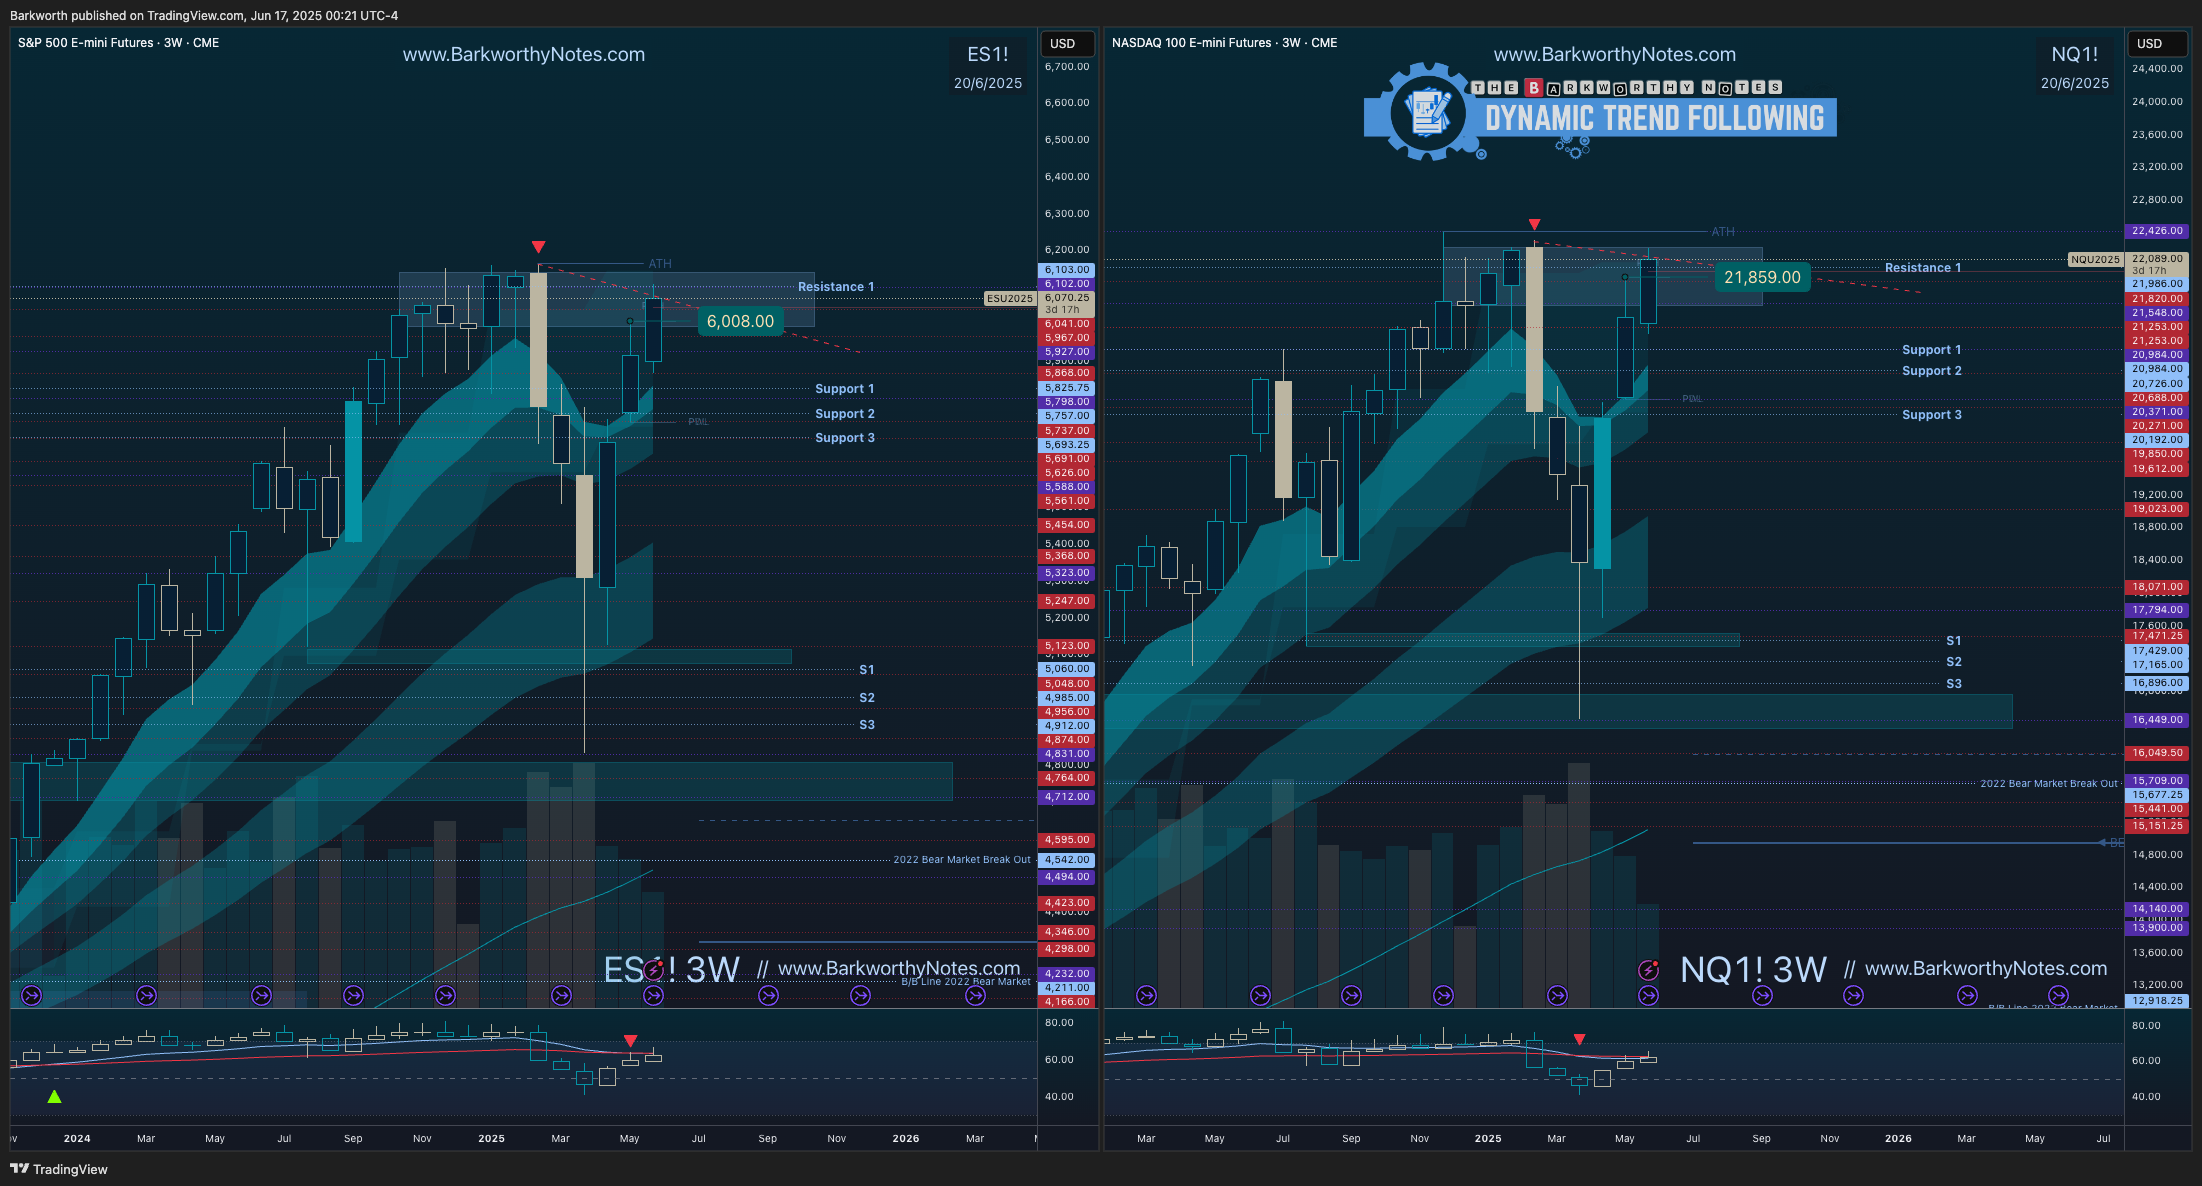This screenshot has width=2202, height=1186.
Task: Click the S3 label in NASDAQ chart
Action: point(1954,684)
